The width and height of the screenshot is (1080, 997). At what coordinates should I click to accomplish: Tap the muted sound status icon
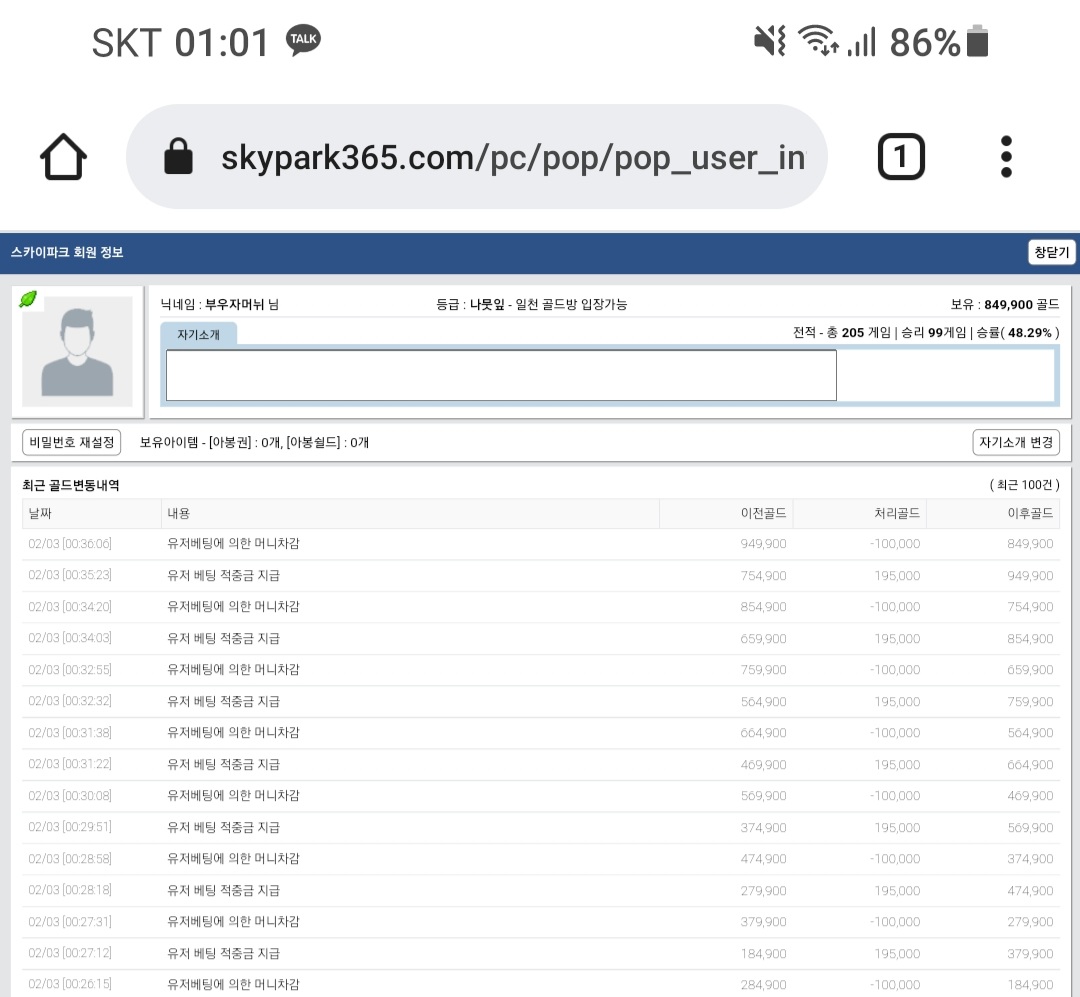[x=769, y=41]
